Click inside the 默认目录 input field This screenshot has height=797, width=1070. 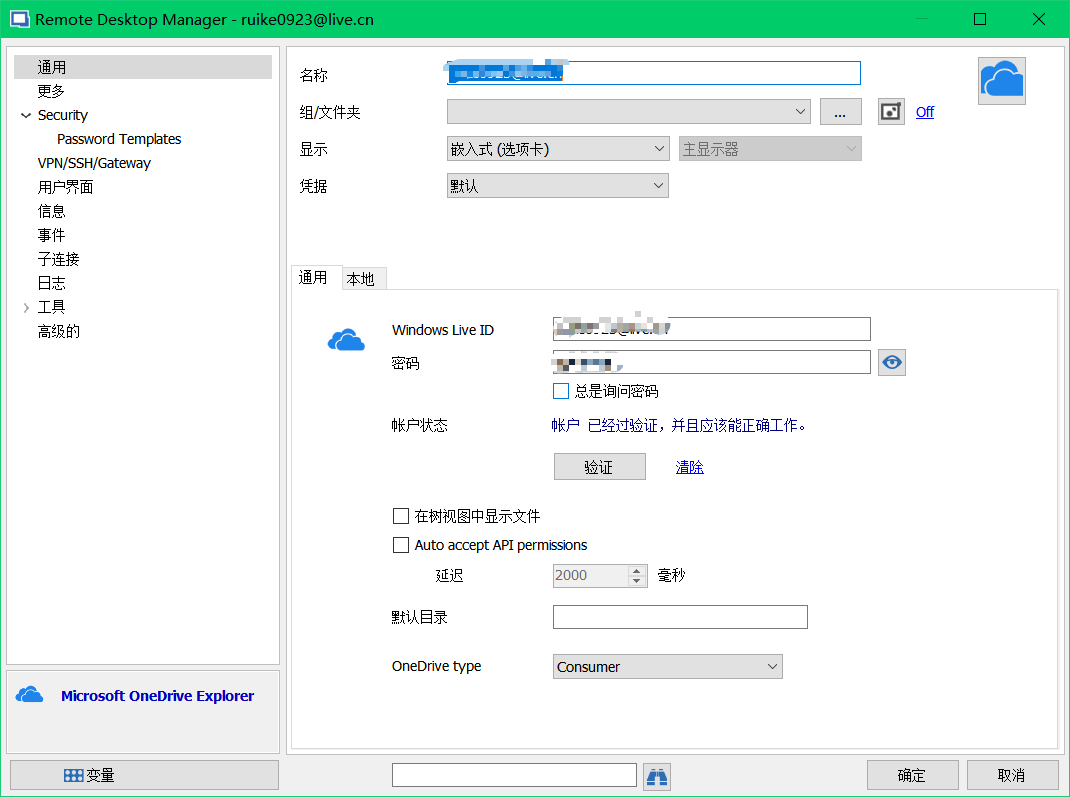pyautogui.click(x=680, y=617)
